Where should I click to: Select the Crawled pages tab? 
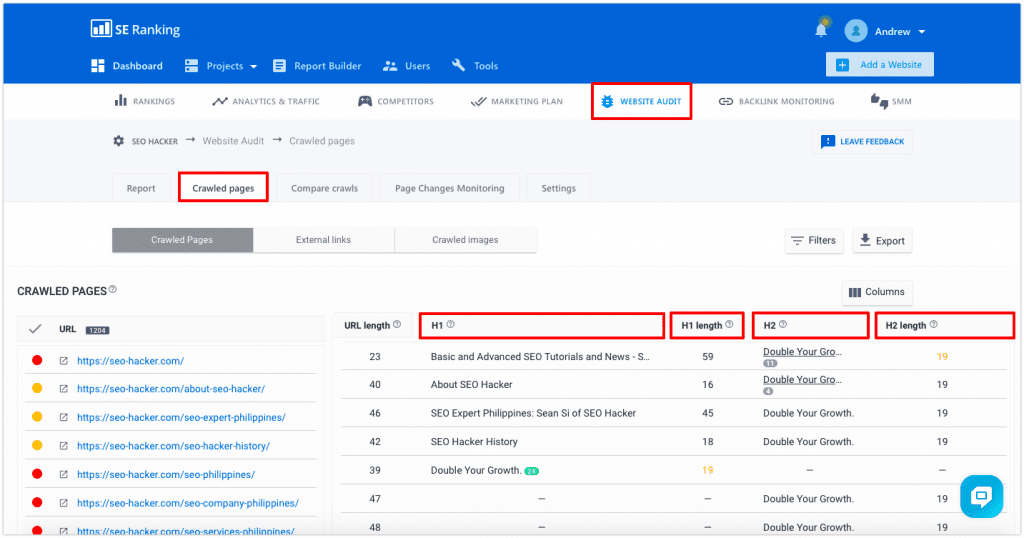[223, 188]
